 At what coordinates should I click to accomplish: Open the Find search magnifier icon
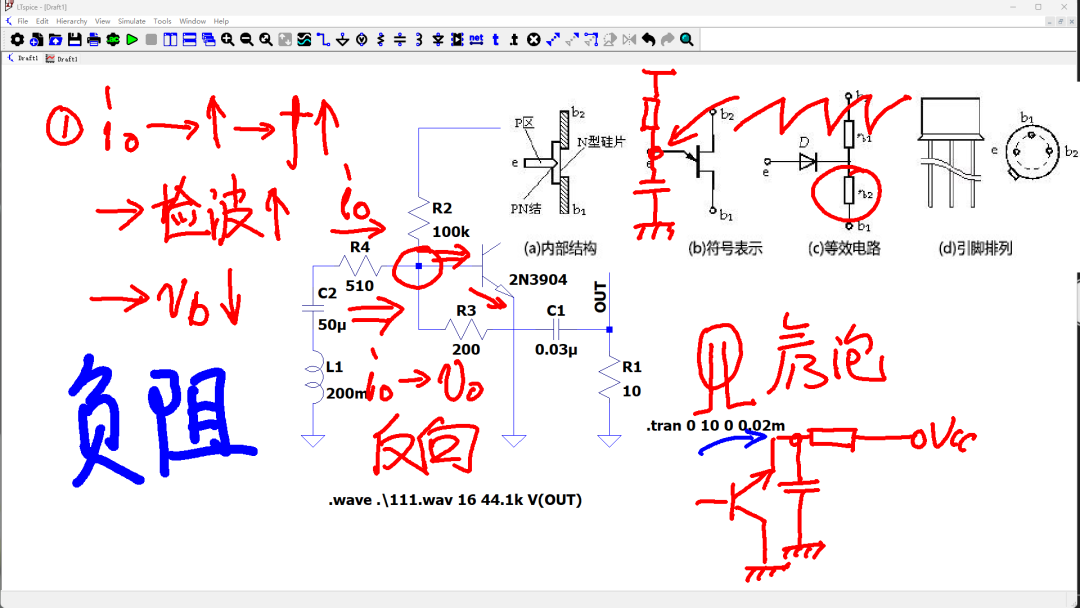(687, 40)
